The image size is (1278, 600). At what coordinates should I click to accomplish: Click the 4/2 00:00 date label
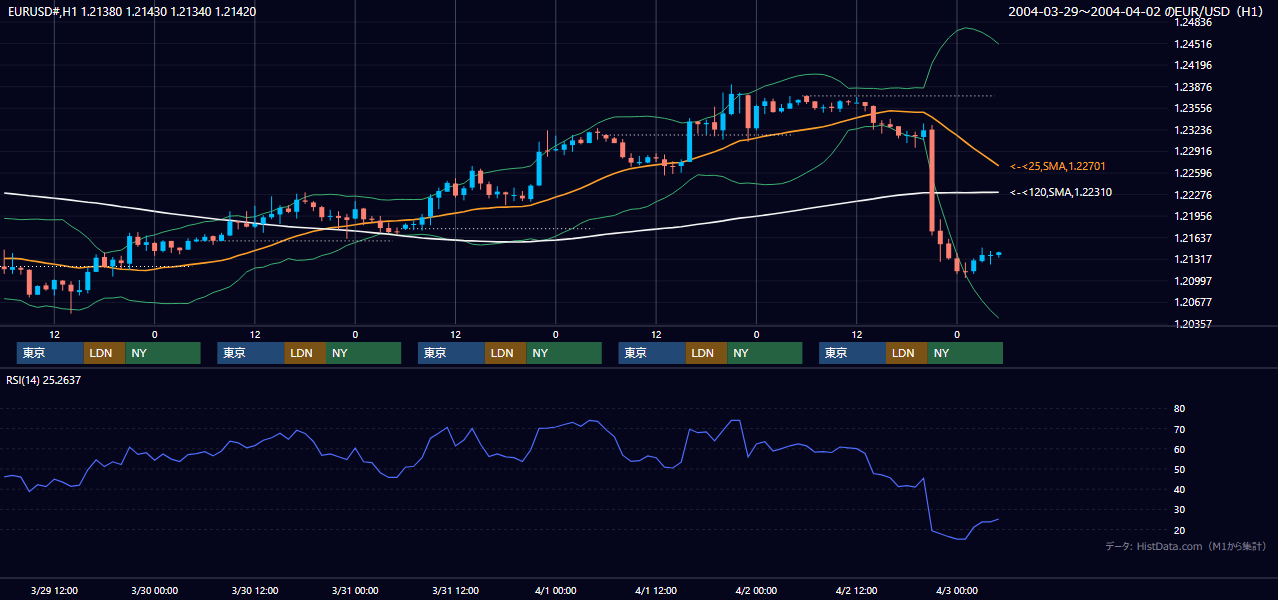pos(756,590)
